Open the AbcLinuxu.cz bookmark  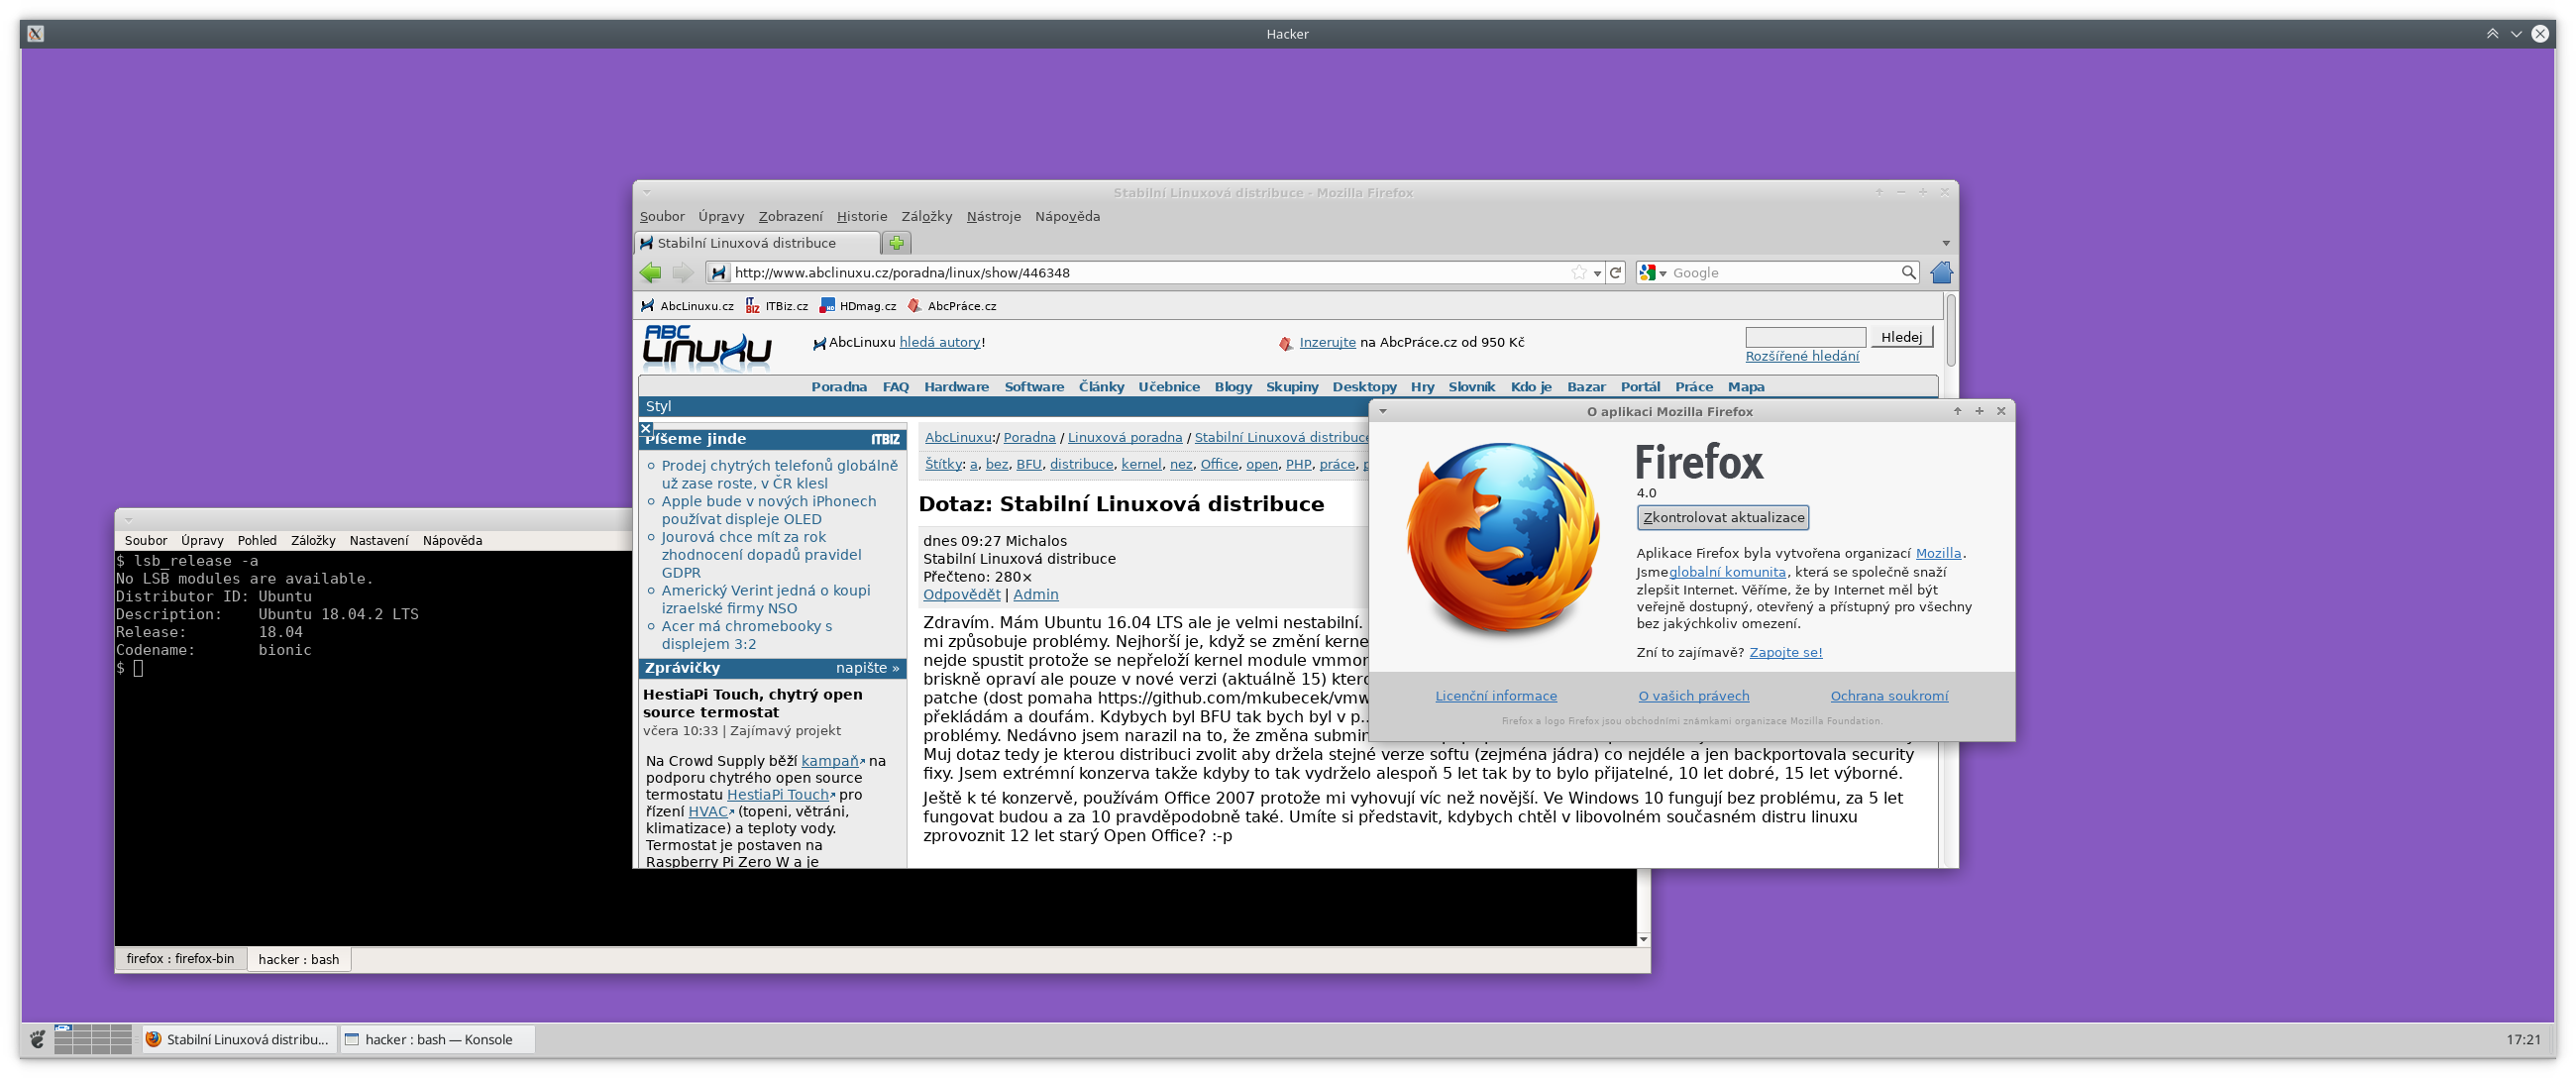pyautogui.click(x=687, y=306)
